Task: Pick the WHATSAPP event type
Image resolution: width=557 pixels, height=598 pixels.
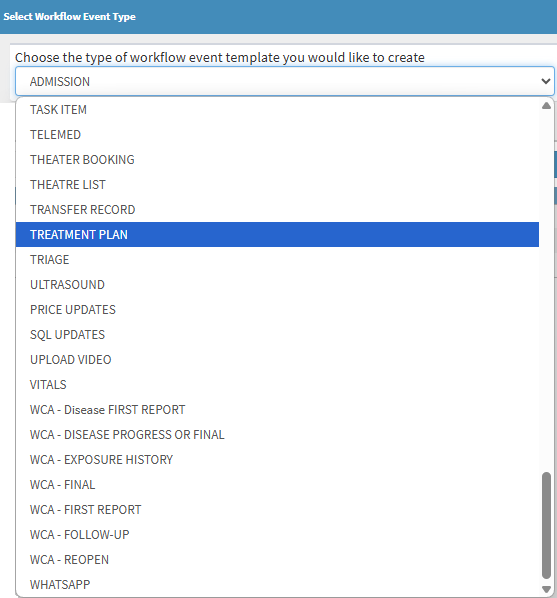Action: coord(277,585)
